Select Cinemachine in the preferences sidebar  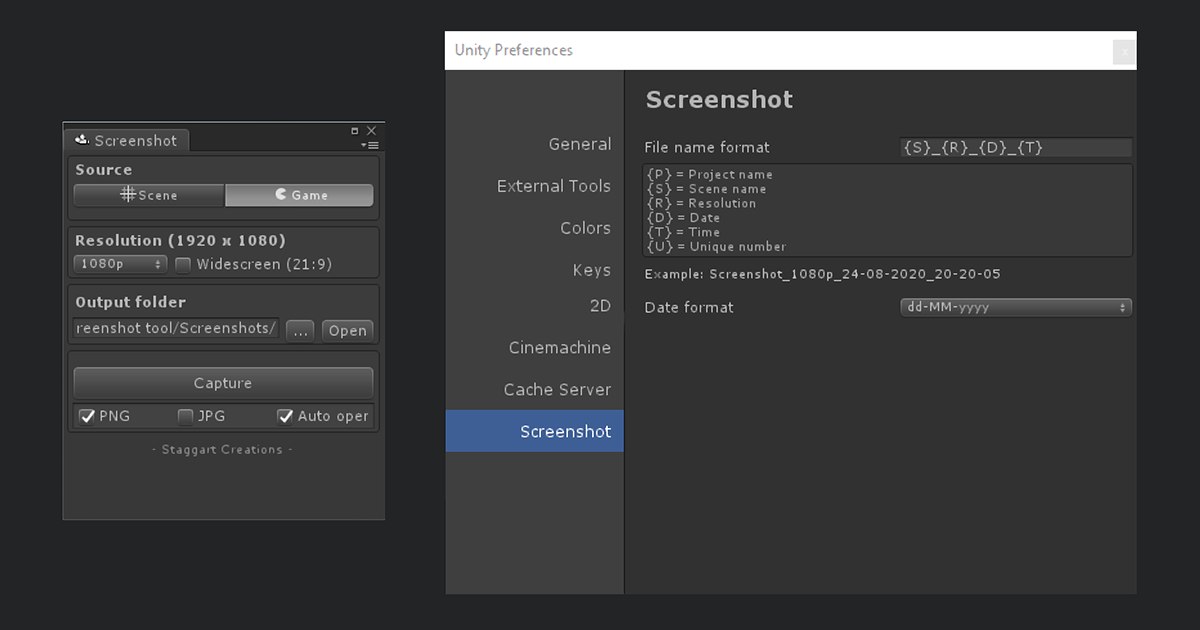[559, 348]
